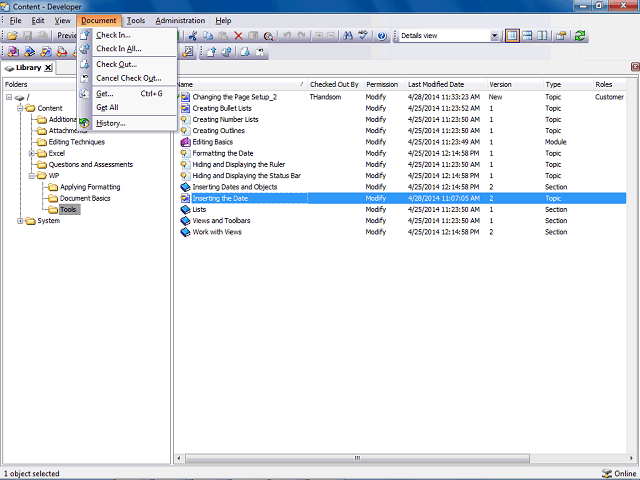The height and width of the screenshot is (480, 640).
Task: Choose Check In All... menu item
Action: pyautogui.click(x=127, y=49)
